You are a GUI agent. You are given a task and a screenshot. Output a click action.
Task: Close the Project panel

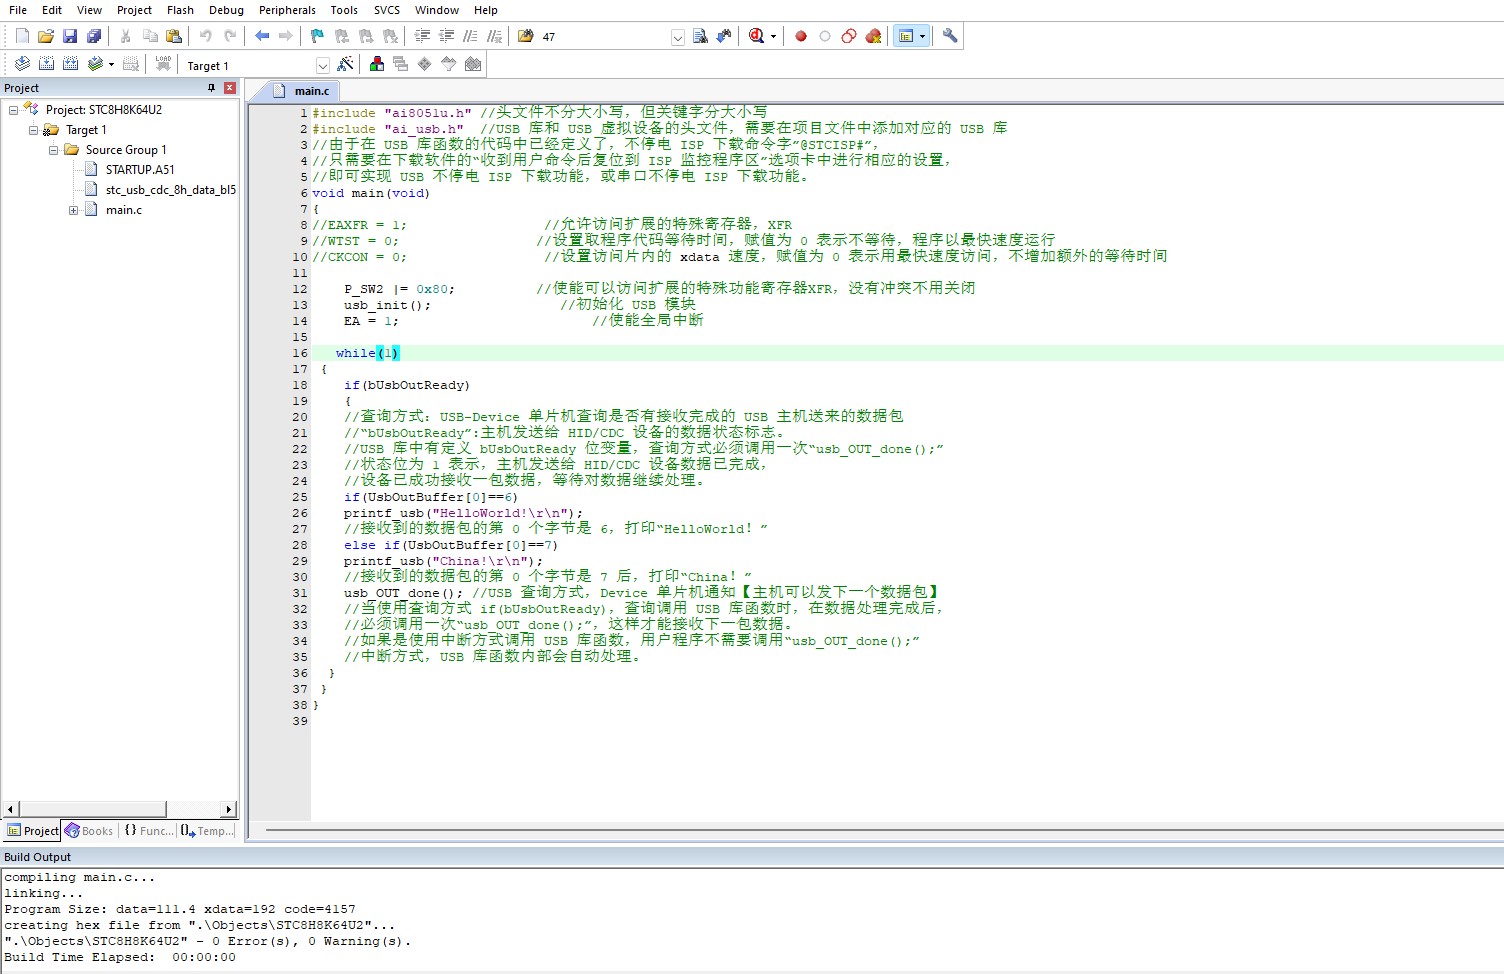click(x=230, y=88)
